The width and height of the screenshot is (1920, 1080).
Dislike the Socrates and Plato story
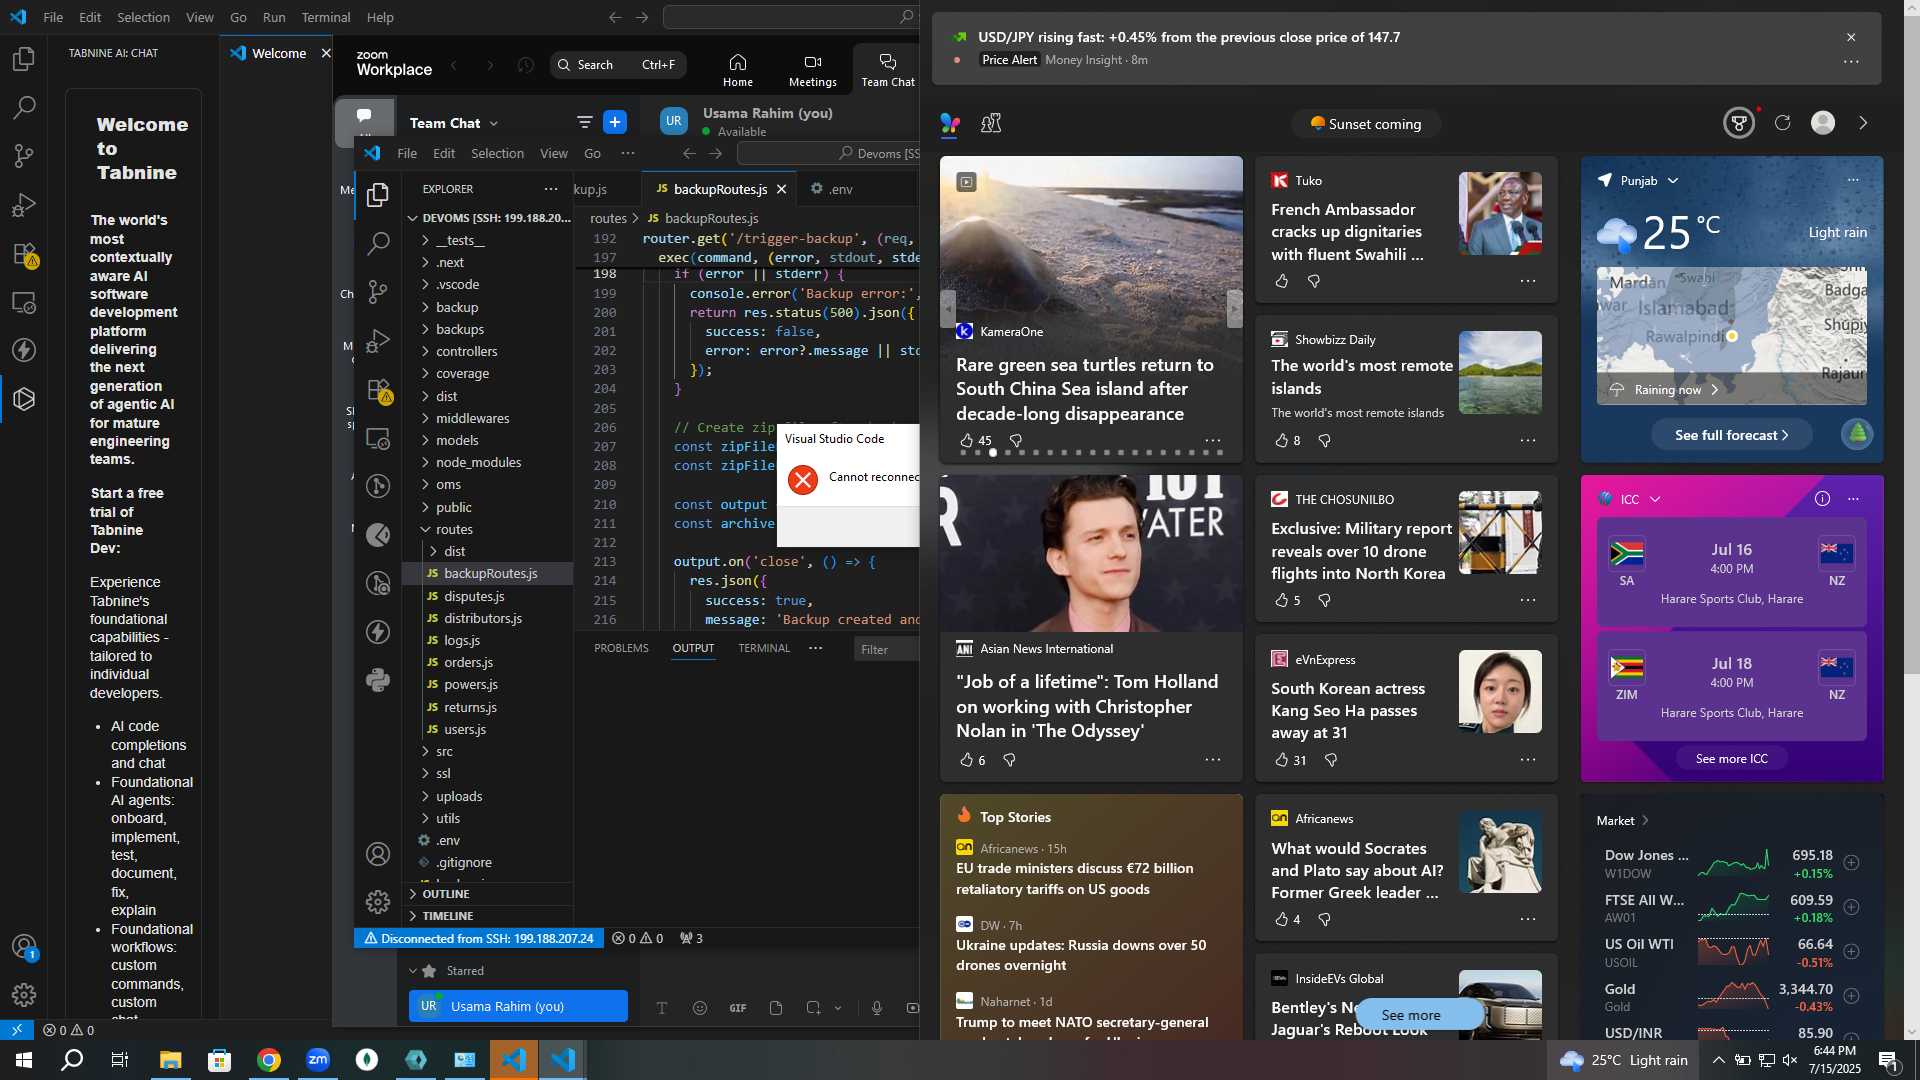point(1324,919)
